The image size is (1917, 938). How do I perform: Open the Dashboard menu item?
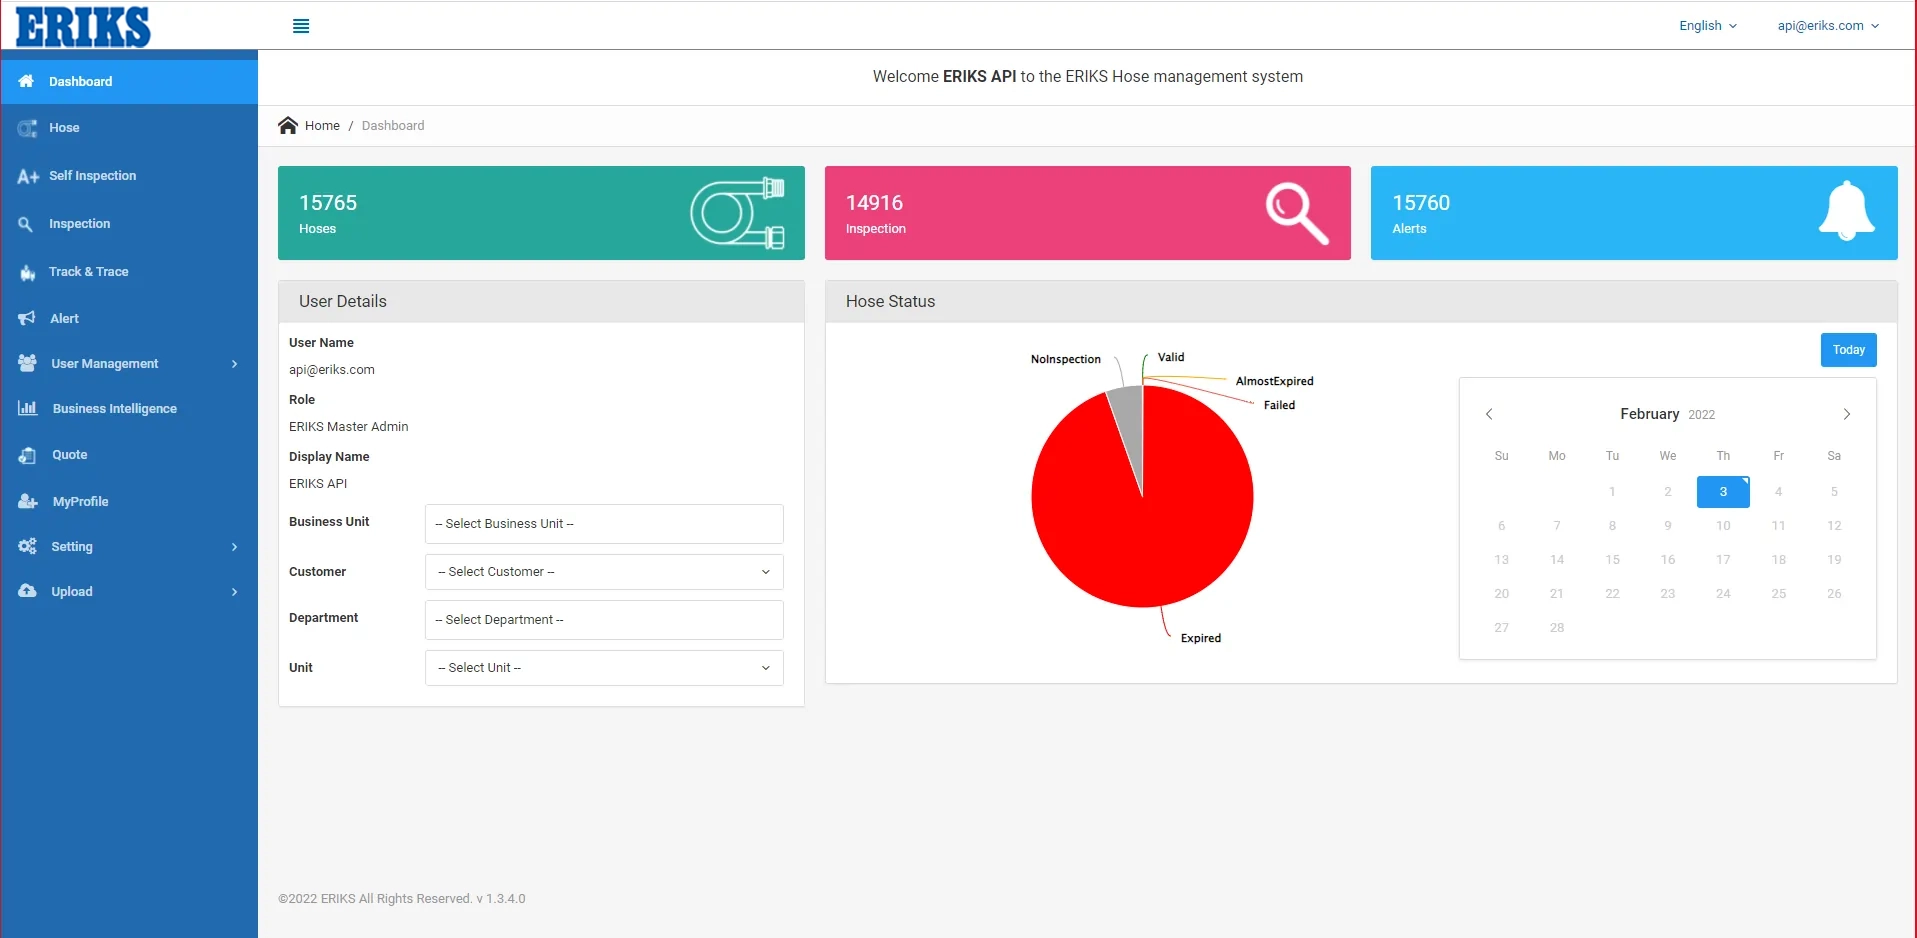(x=129, y=81)
